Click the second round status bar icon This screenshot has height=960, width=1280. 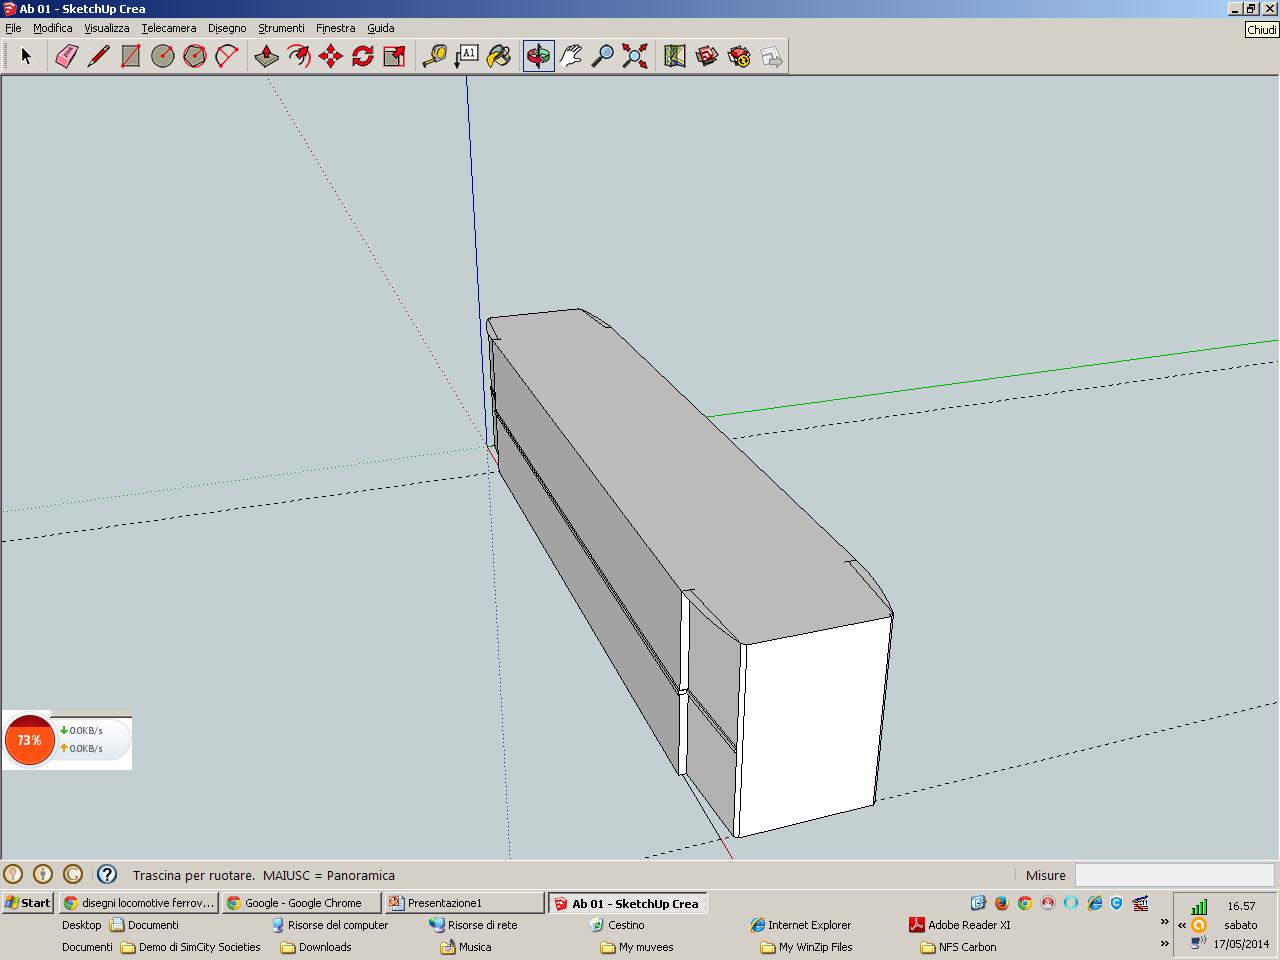pyautogui.click(x=43, y=874)
